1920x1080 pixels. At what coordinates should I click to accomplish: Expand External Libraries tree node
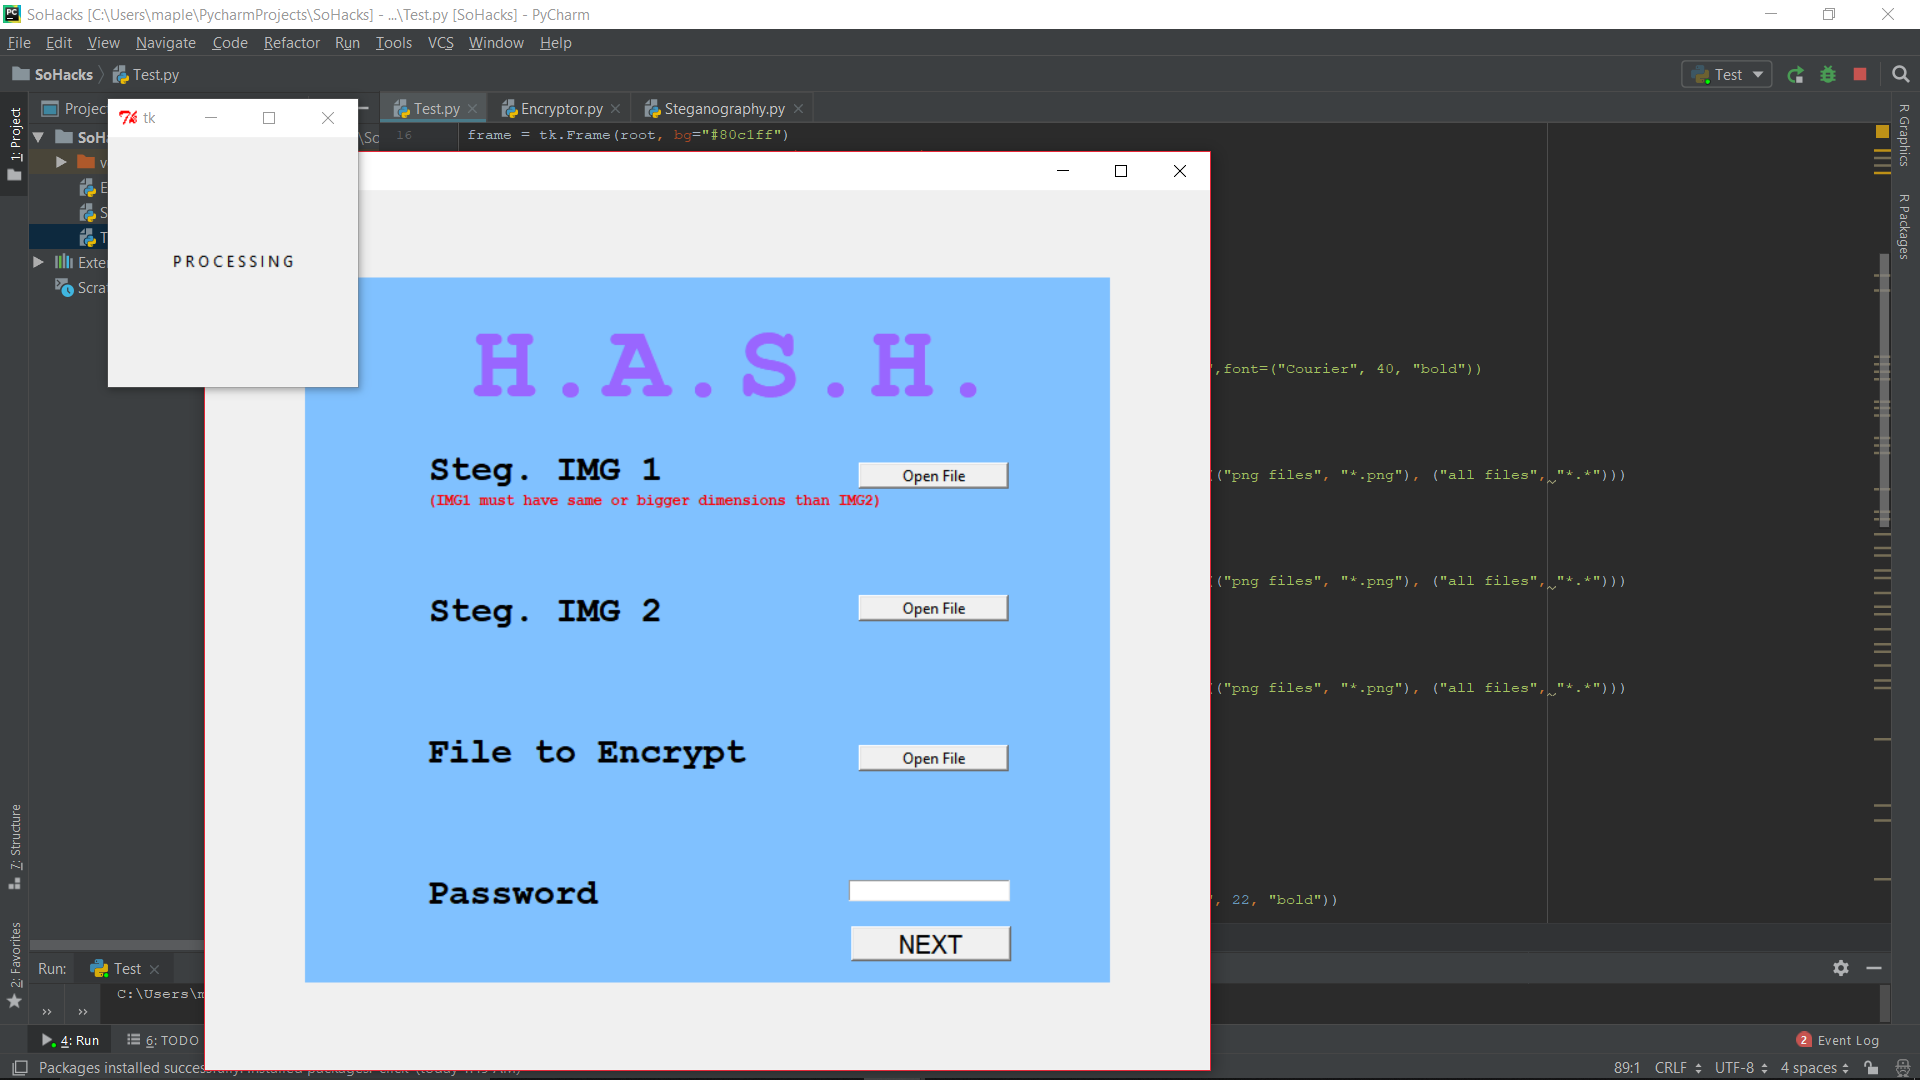tap(38, 262)
